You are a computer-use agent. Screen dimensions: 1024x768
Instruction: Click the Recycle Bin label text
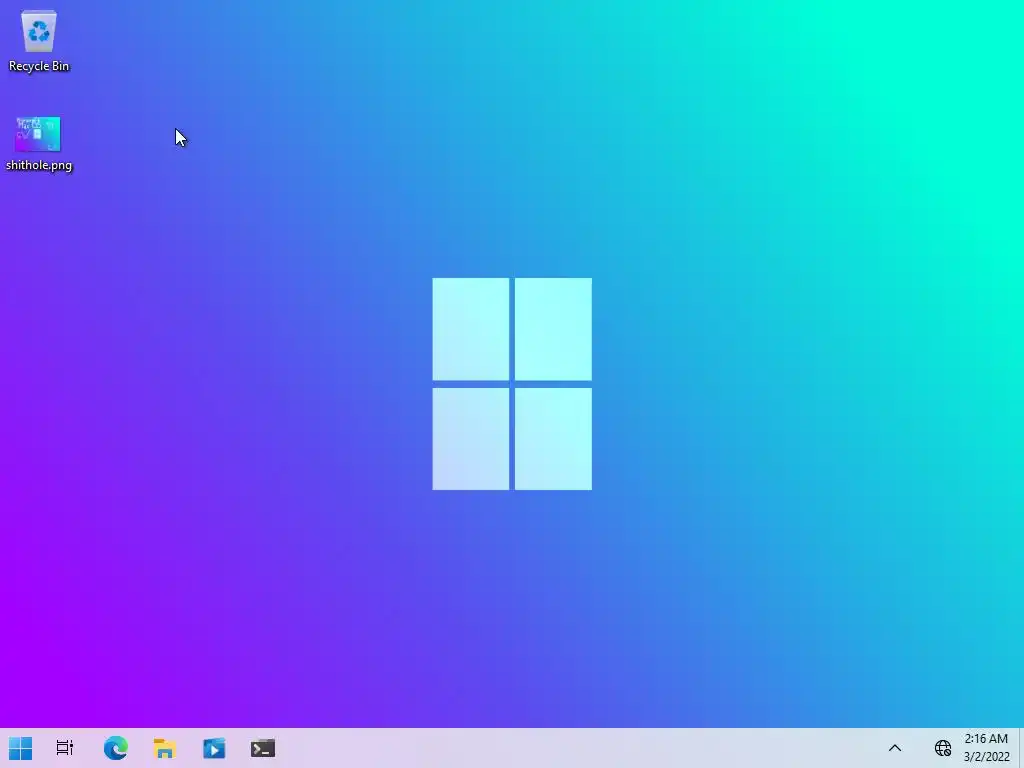coord(39,66)
